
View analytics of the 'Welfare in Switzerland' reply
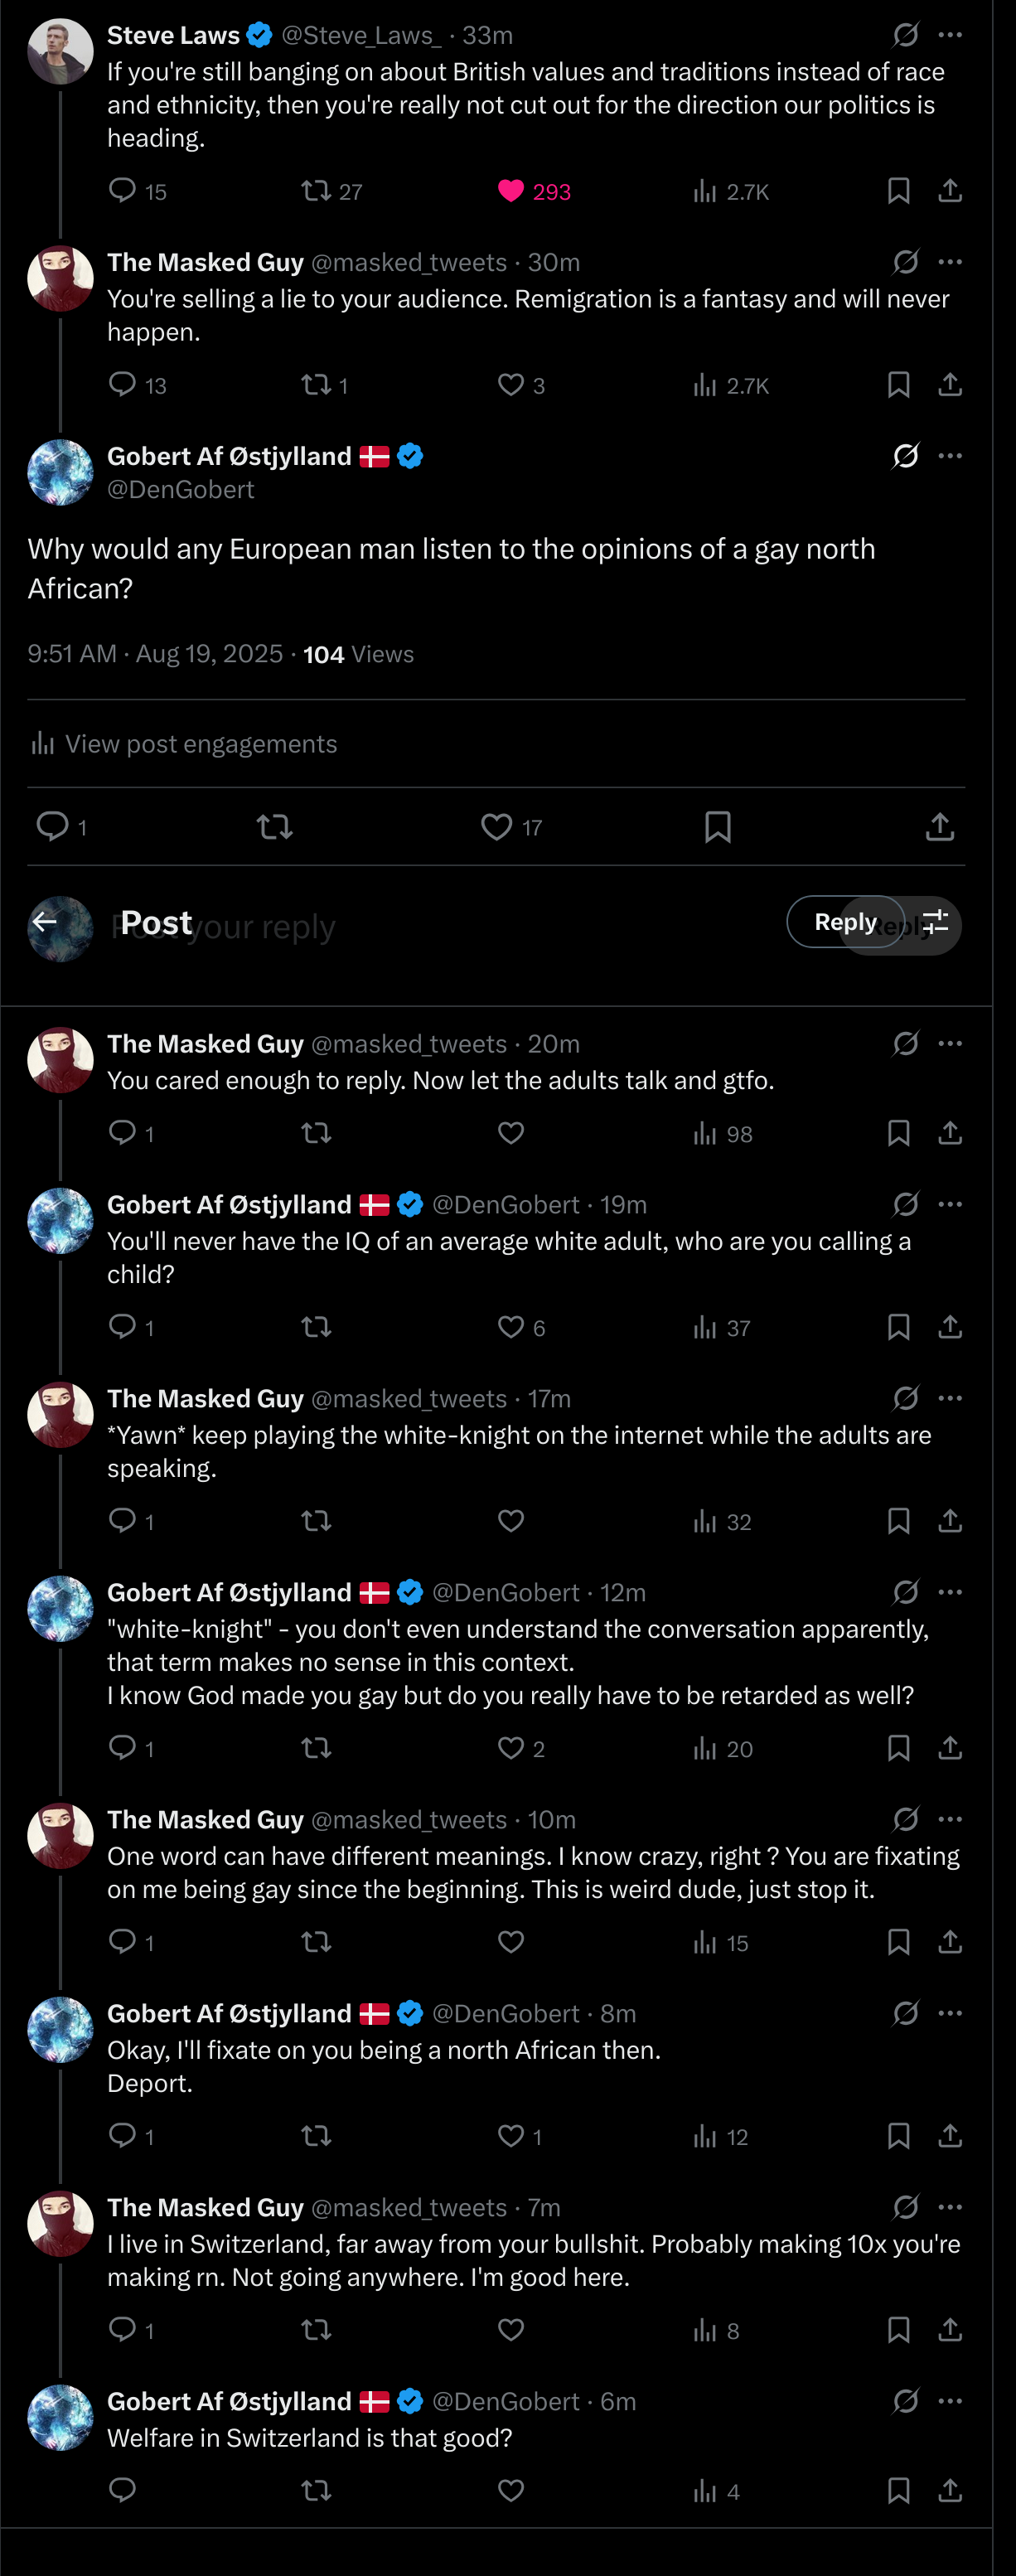[706, 2490]
